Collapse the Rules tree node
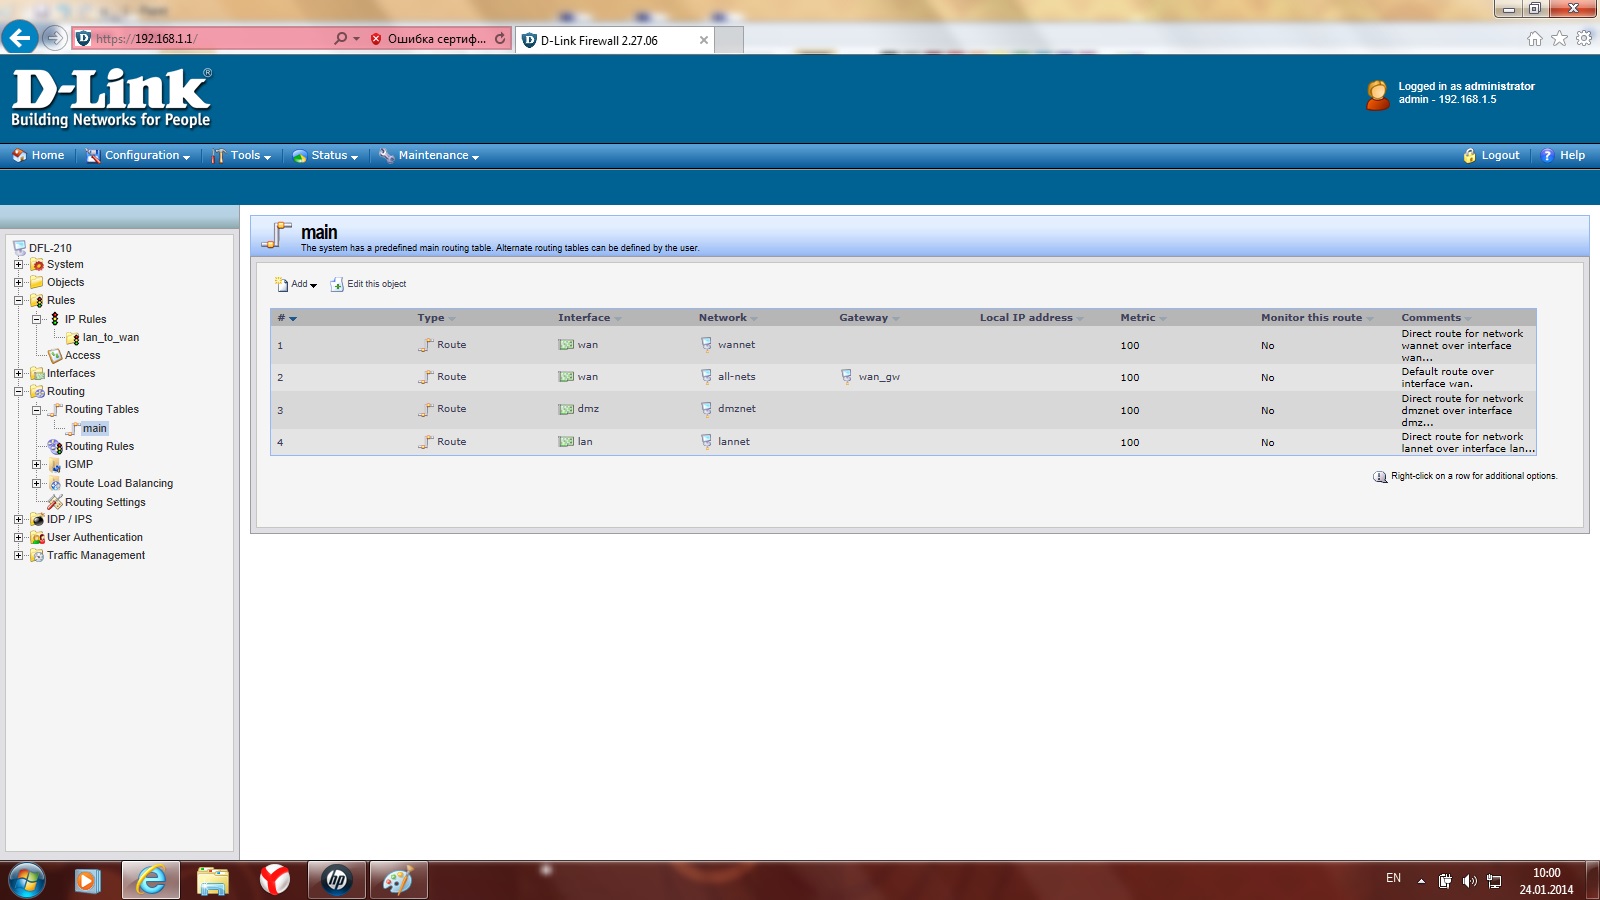 coord(18,301)
